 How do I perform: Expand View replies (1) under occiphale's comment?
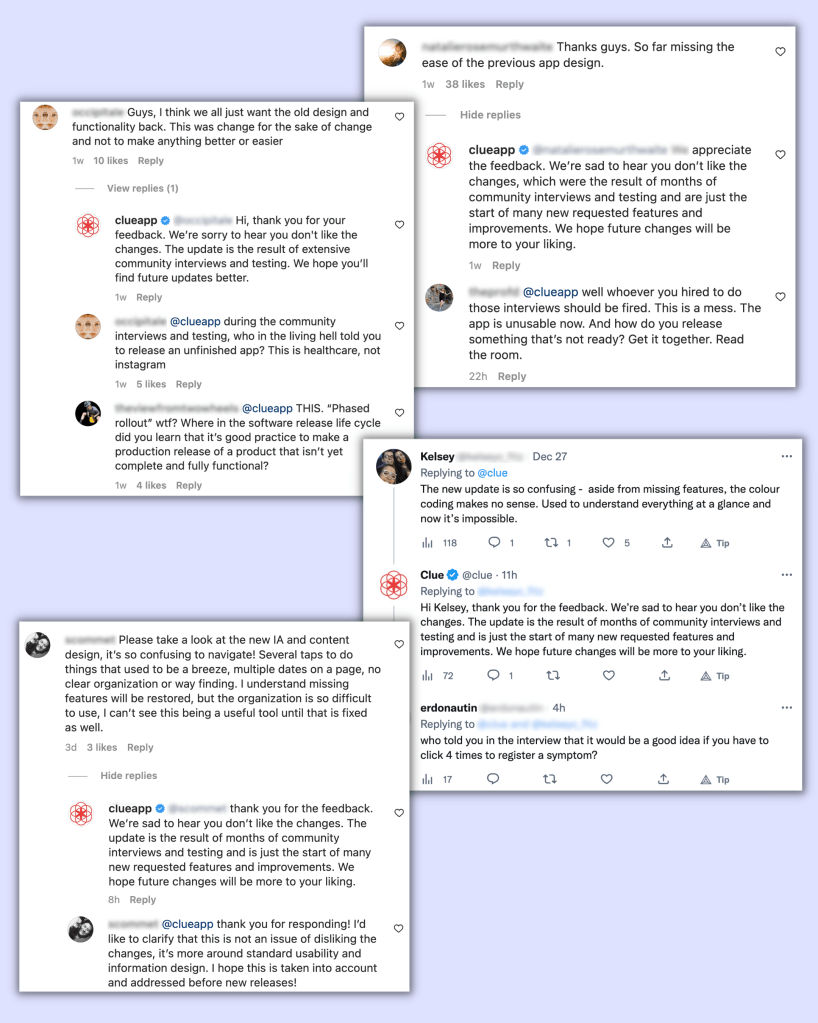[x=142, y=188]
